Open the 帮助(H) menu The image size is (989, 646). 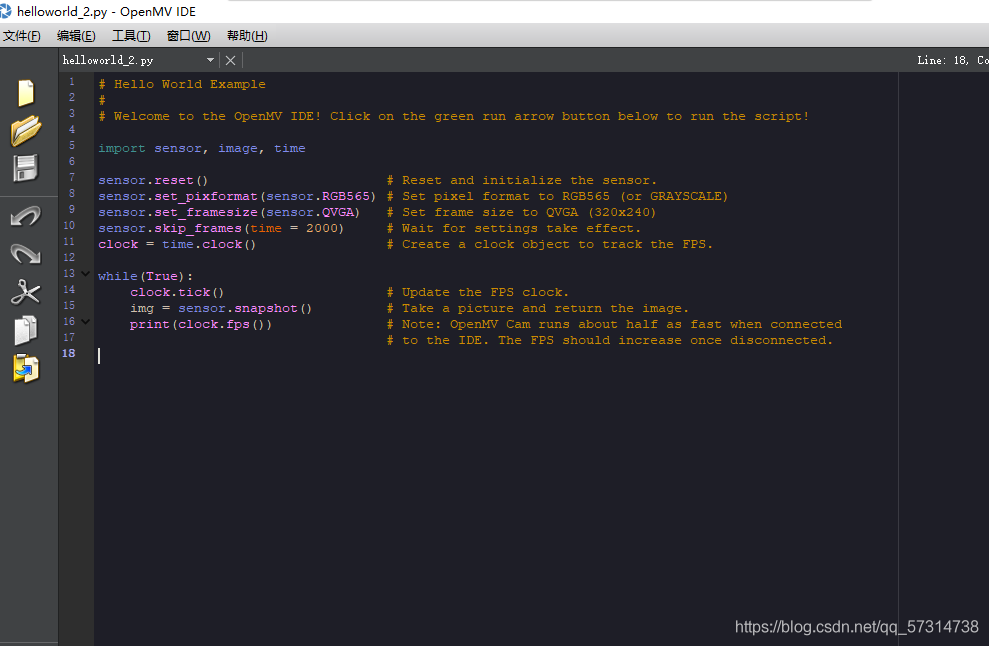point(247,36)
